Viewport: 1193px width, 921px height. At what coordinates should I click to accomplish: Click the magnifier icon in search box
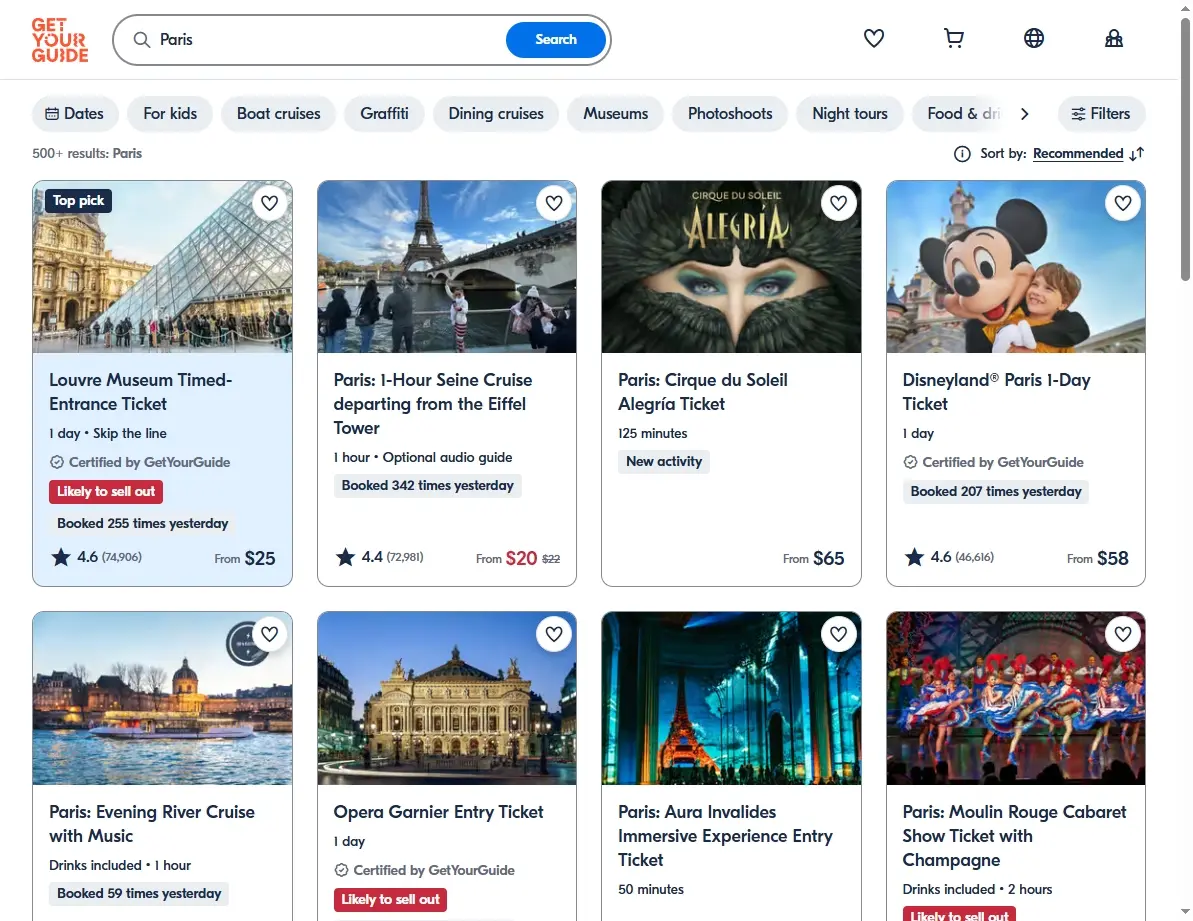click(x=142, y=40)
